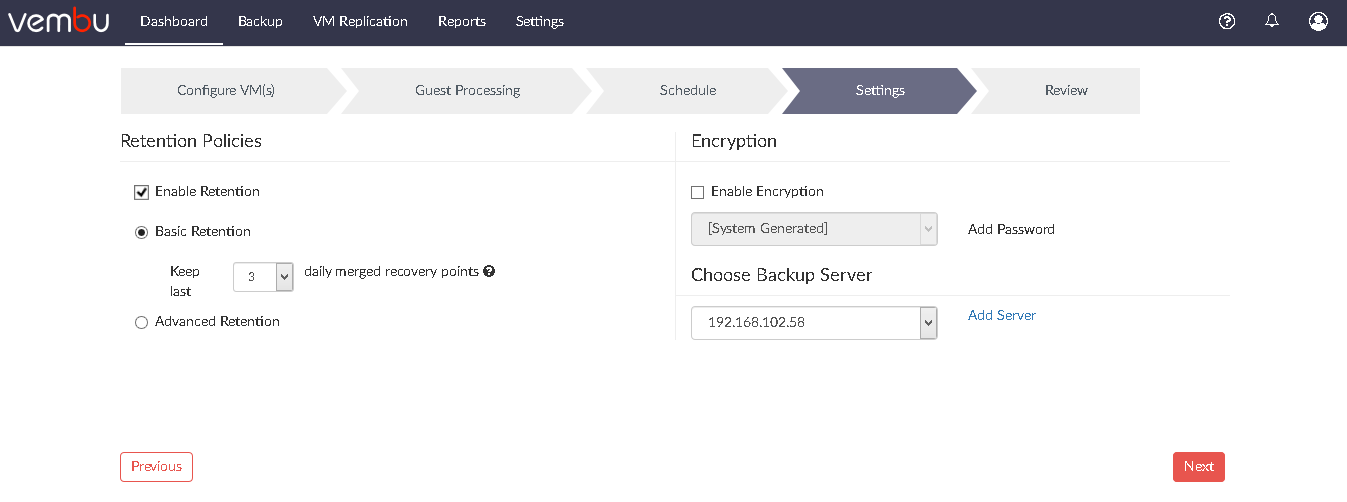Click the Add Server link

pos(1002,315)
